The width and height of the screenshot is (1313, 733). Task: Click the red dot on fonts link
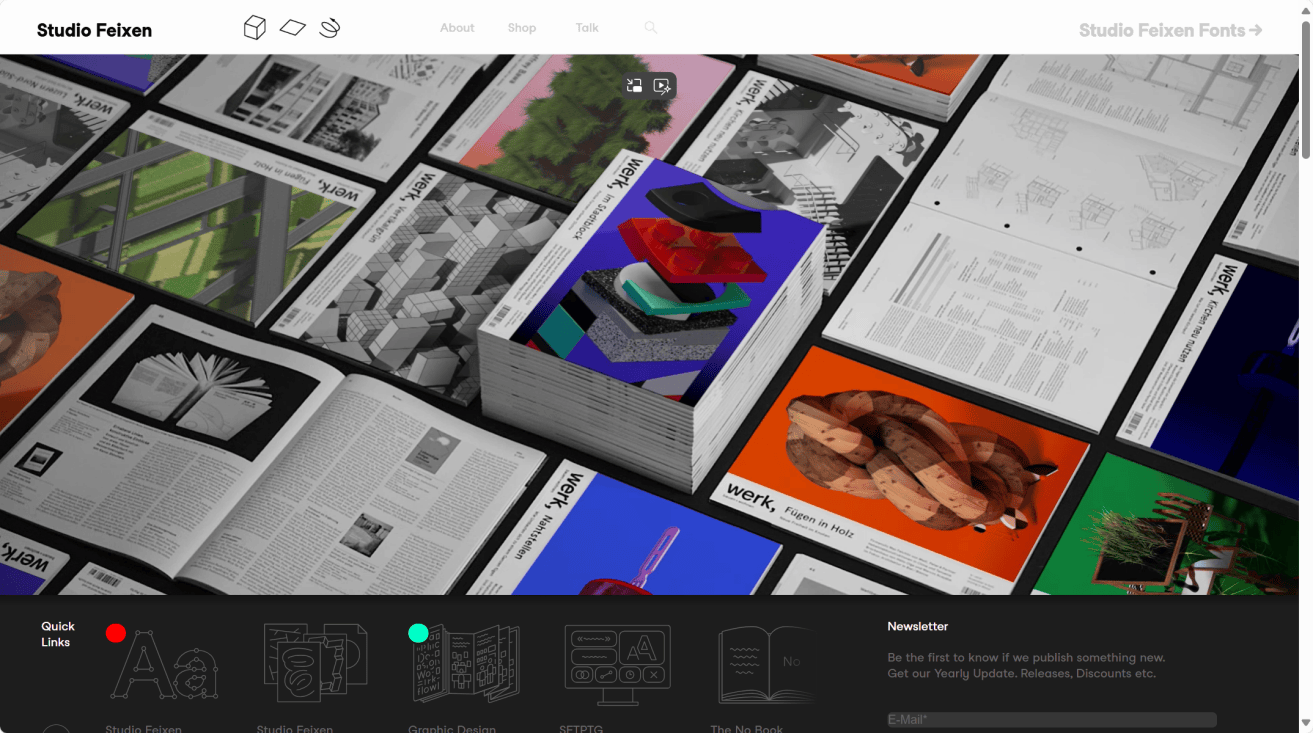[116, 633]
